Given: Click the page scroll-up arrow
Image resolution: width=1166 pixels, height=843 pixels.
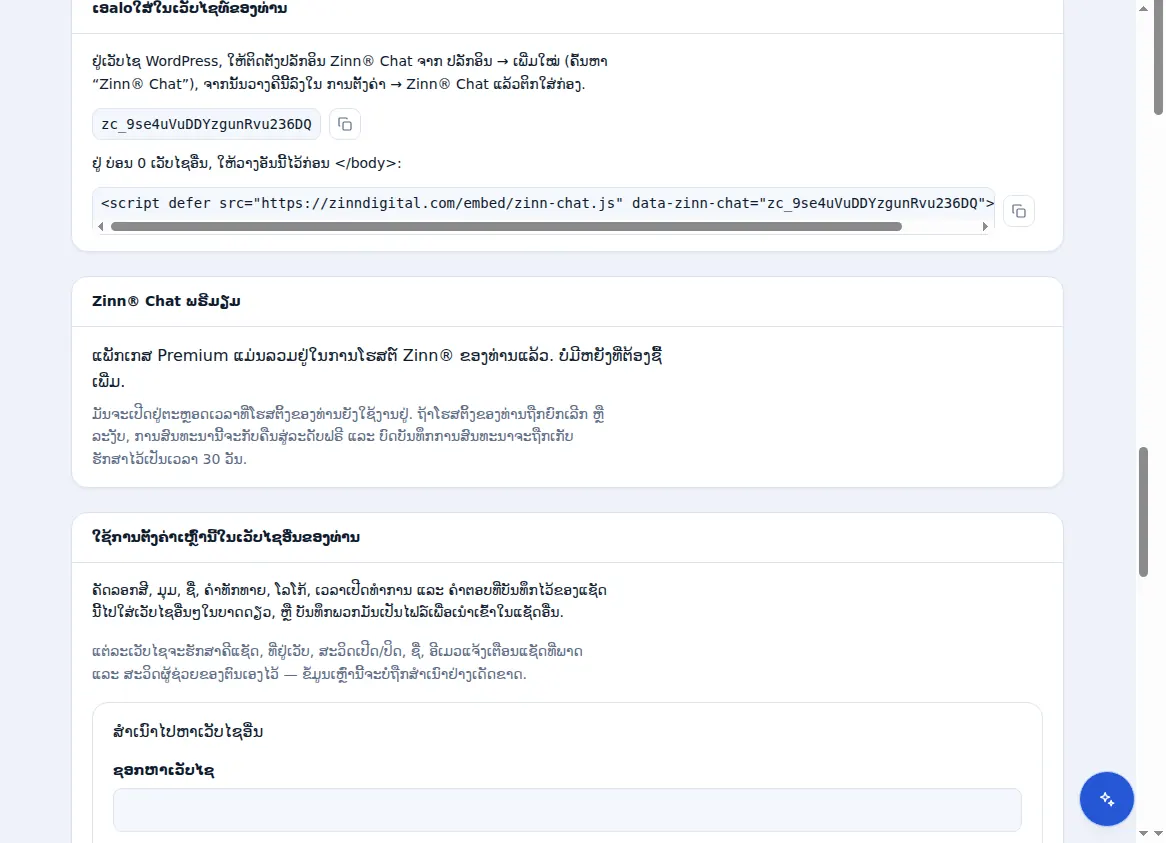Looking at the screenshot, I should tap(1143, 8).
